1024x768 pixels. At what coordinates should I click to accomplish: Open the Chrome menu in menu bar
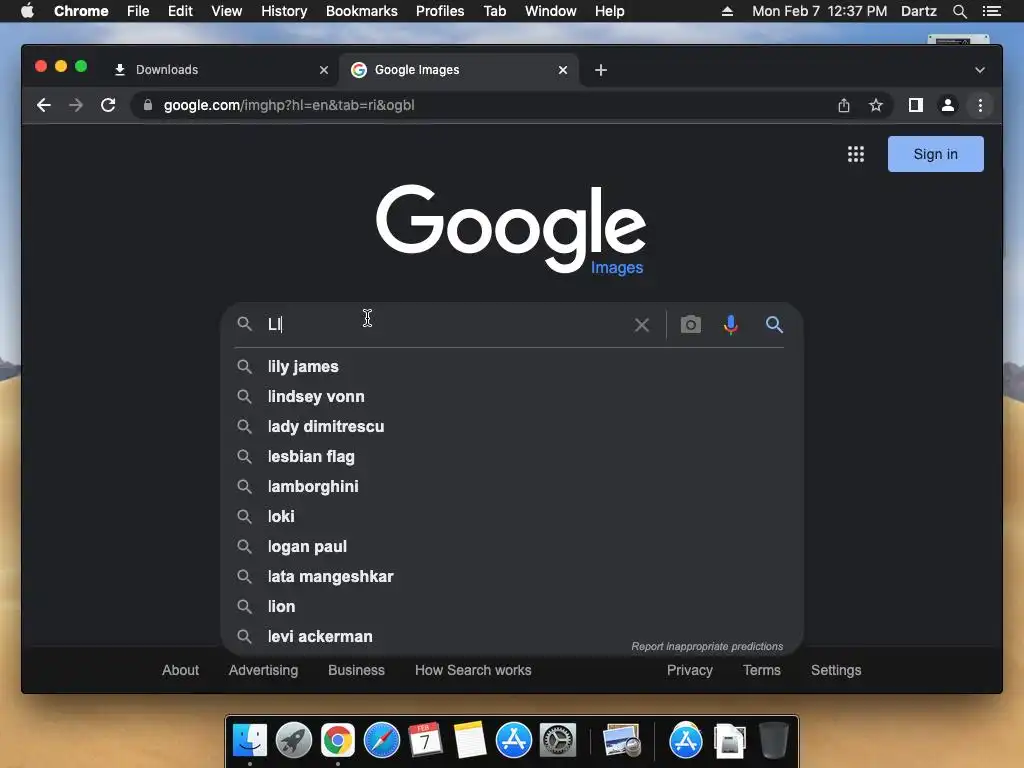click(81, 11)
